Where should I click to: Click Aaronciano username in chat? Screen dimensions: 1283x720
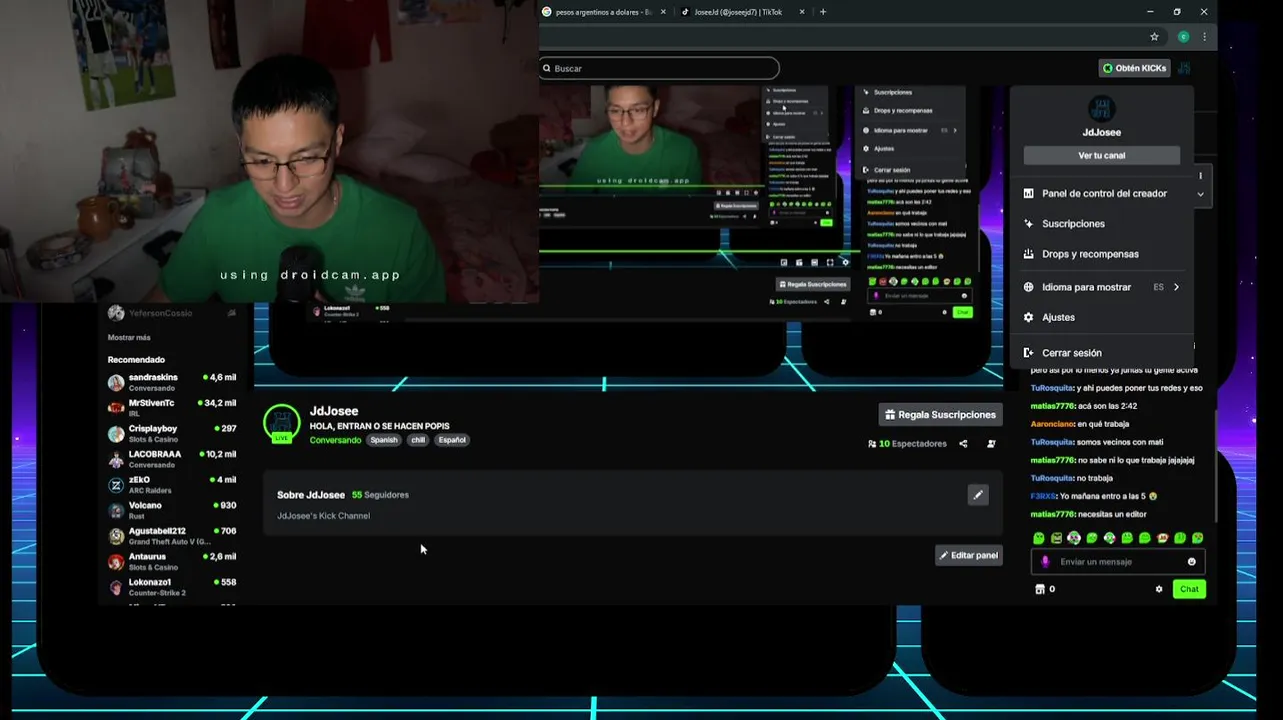click(x=1052, y=424)
